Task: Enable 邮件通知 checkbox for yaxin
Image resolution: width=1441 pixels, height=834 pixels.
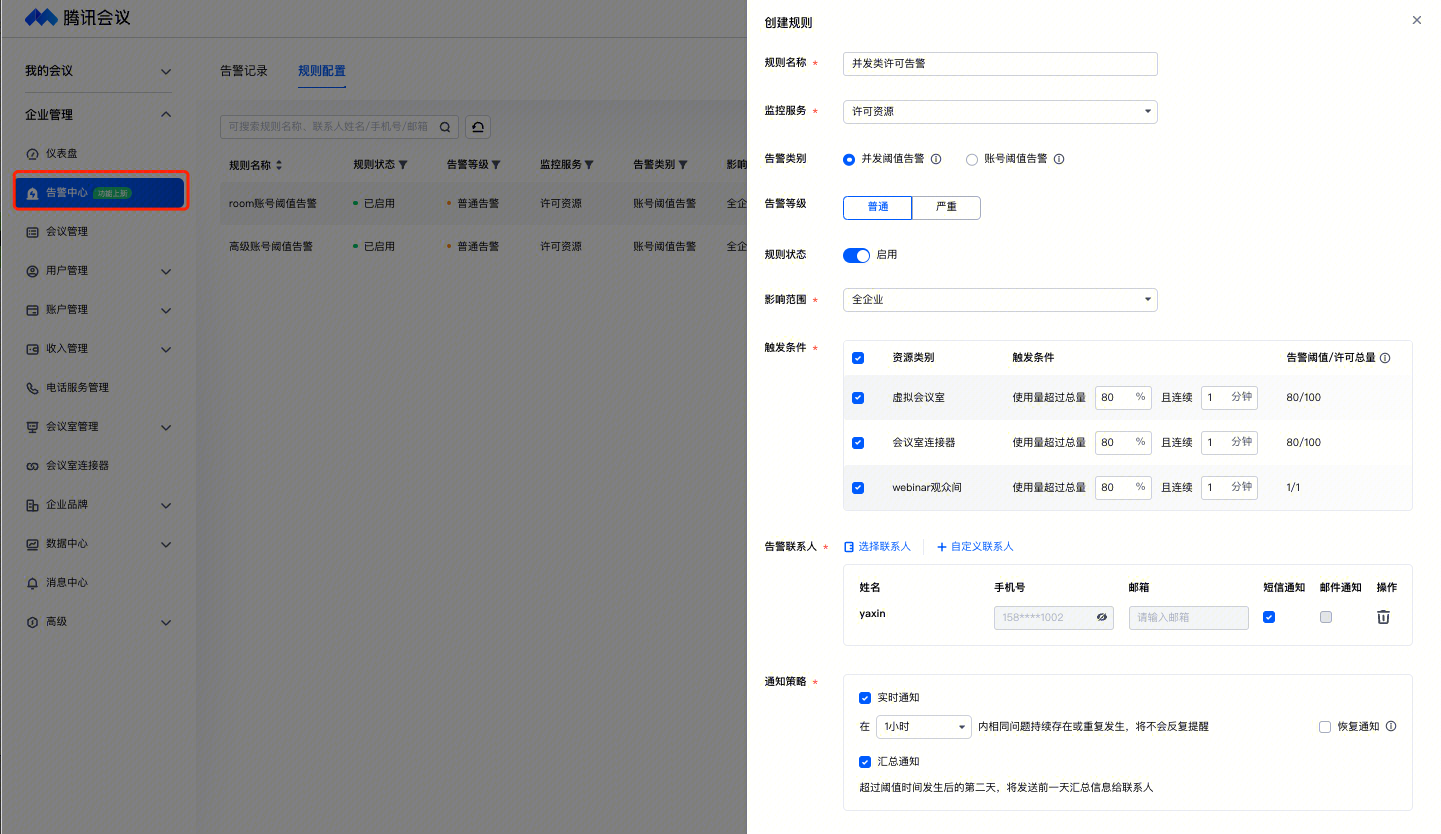Action: (1326, 617)
